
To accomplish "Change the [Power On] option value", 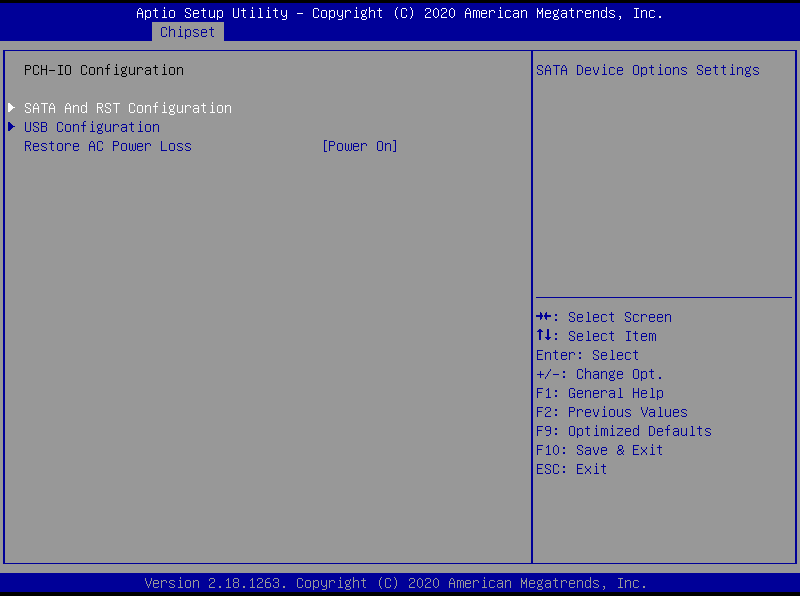I will (x=360, y=146).
